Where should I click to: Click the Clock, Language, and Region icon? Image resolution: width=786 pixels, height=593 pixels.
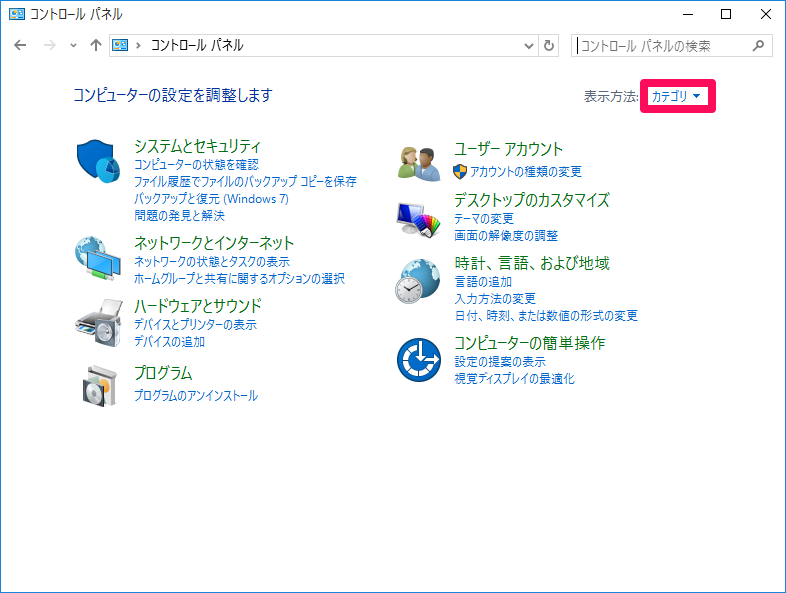pos(418,281)
